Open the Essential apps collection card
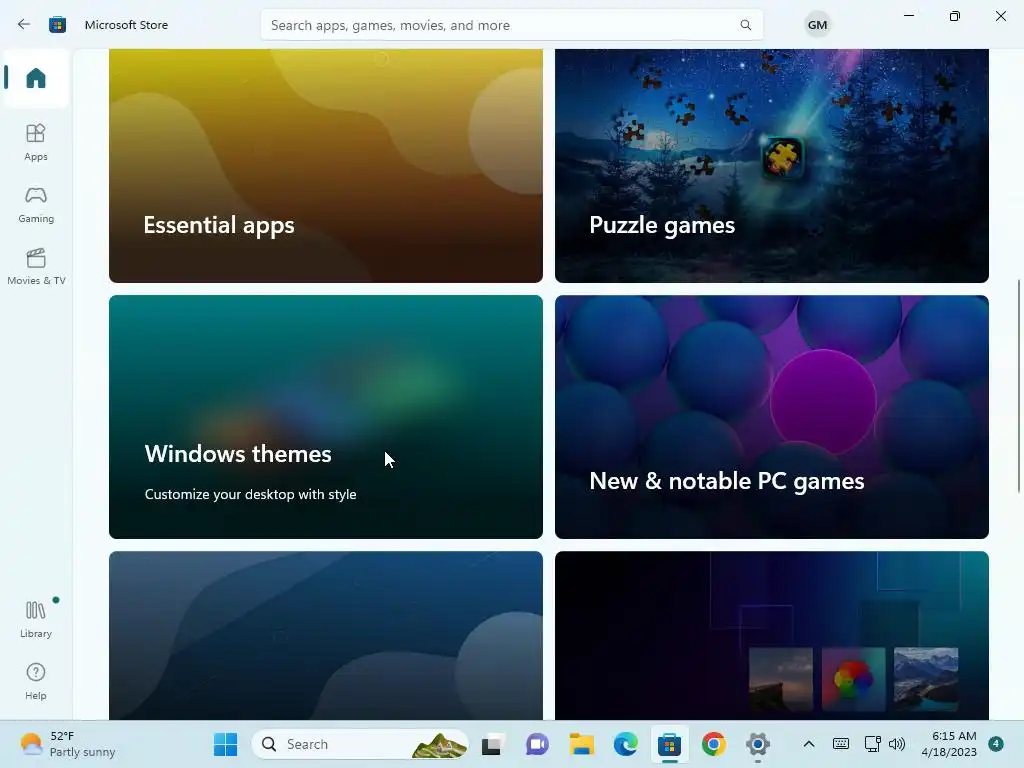The image size is (1024, 768). 325,166
